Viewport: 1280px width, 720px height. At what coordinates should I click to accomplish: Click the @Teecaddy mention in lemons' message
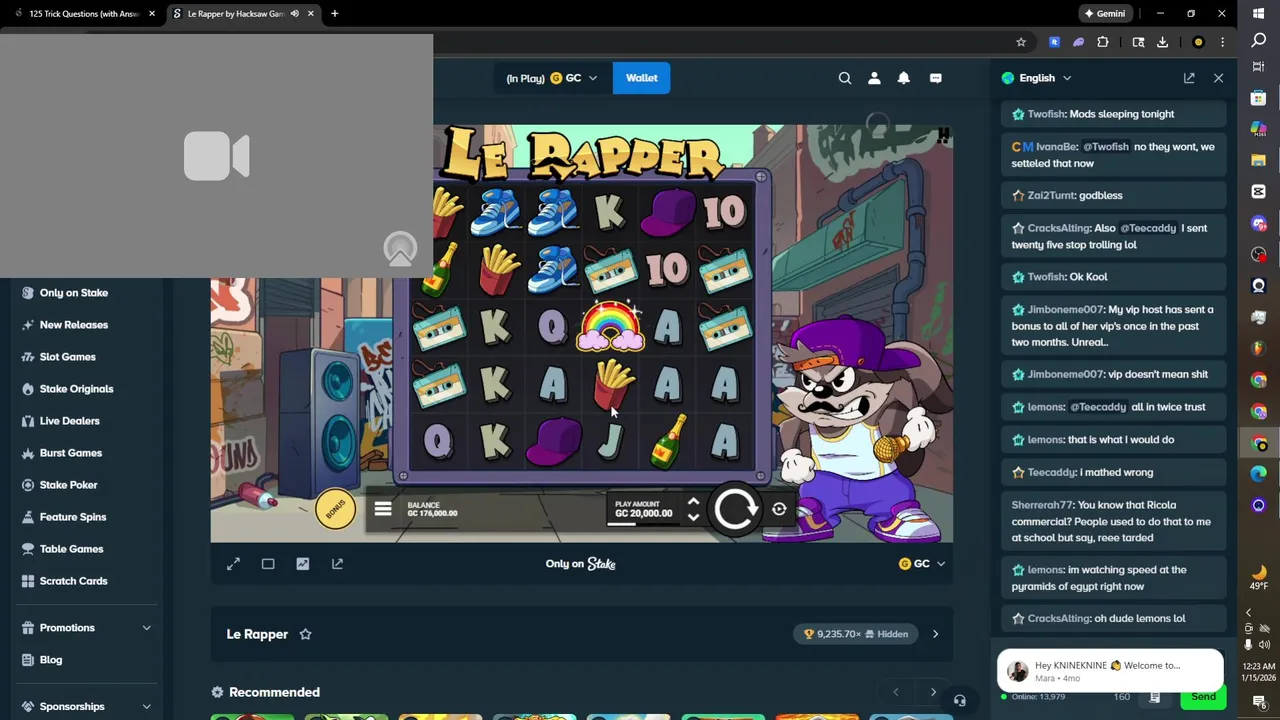[1098, 407]
